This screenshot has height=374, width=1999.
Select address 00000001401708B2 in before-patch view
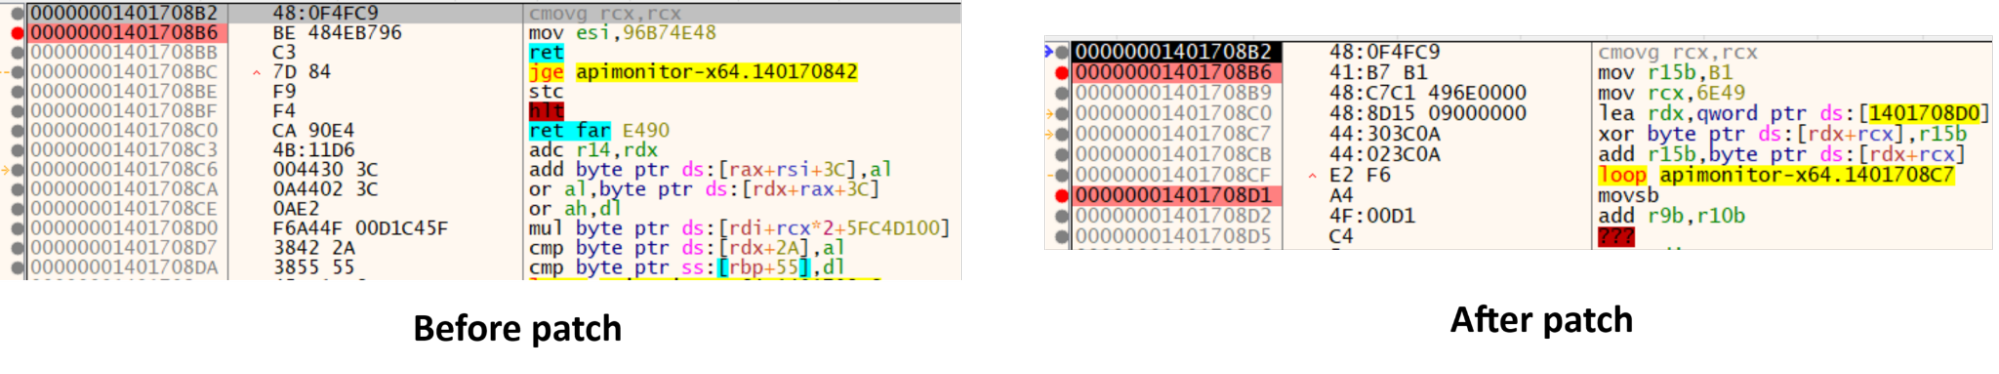click(x=124, y=13)
